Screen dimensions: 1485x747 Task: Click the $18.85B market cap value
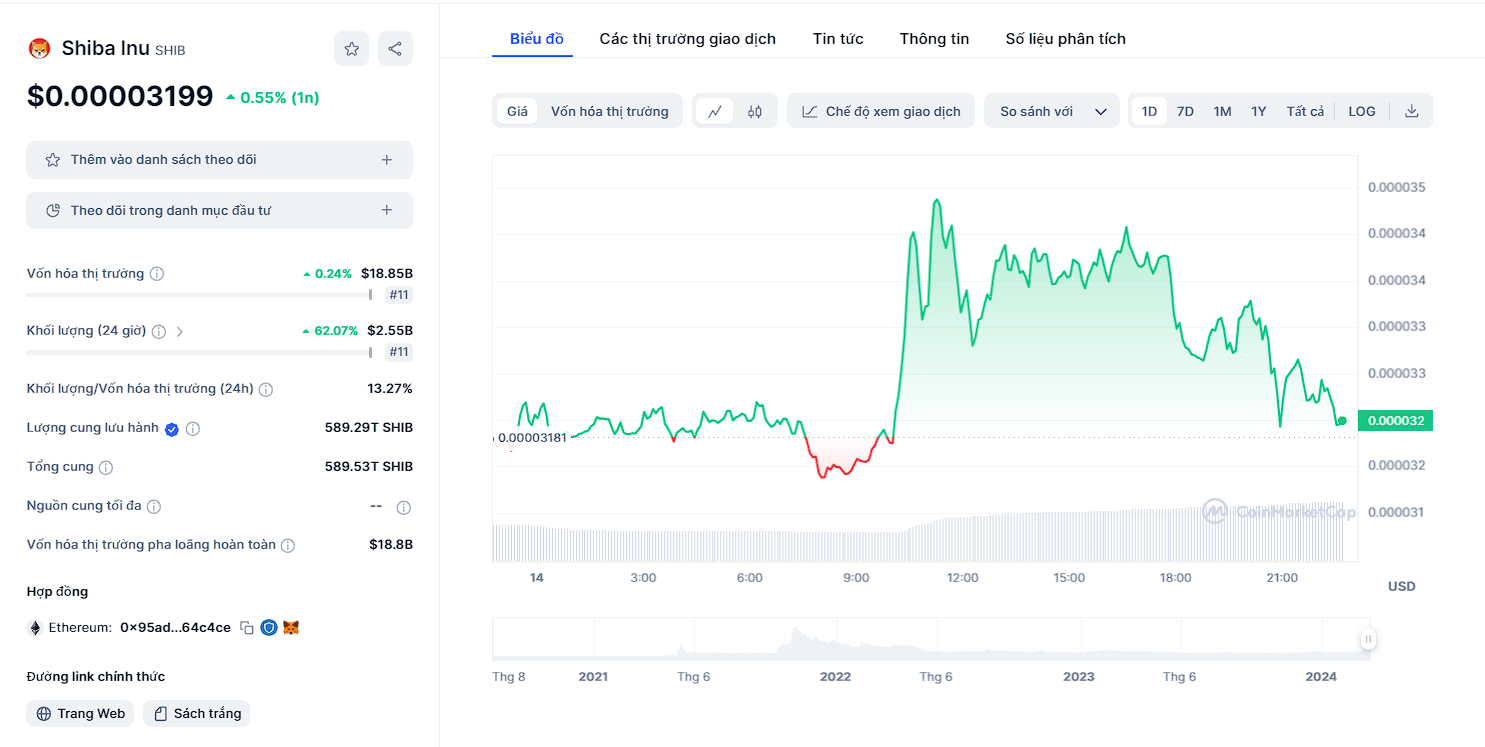click(387, 273)
